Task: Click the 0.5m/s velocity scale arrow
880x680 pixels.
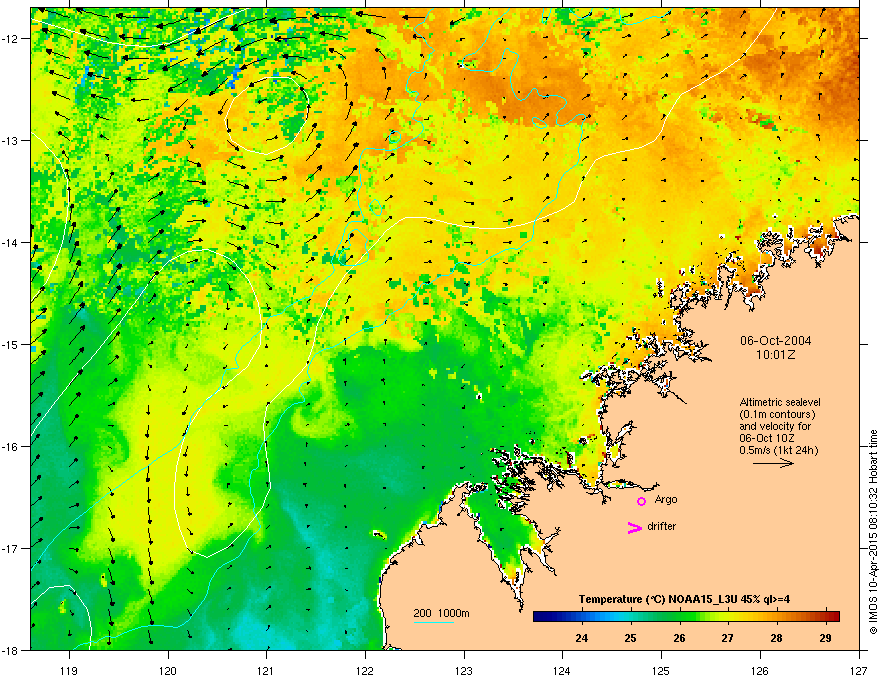Action: click(773, 463)
